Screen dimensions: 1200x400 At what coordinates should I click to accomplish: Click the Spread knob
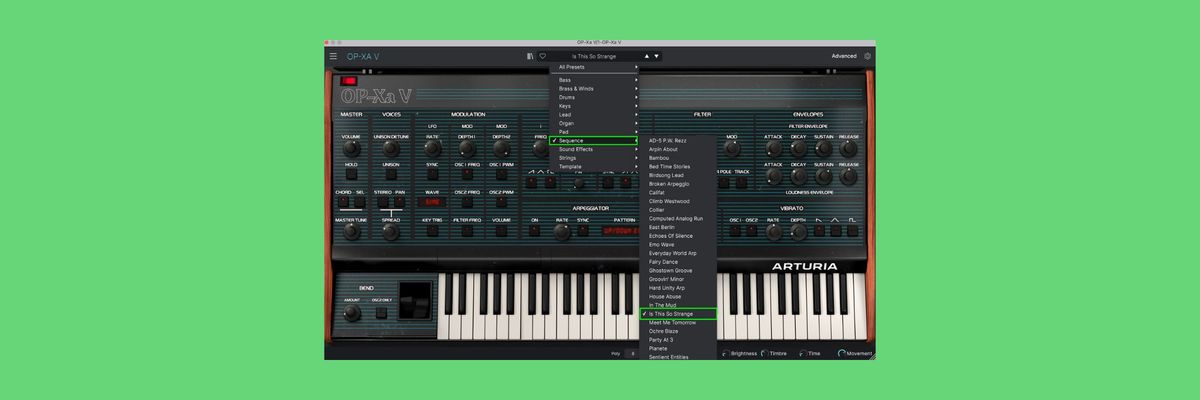391,231
